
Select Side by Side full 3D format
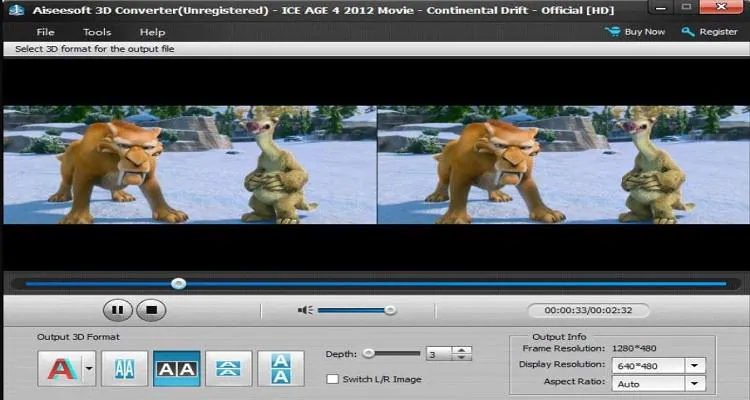click(176, 368)
